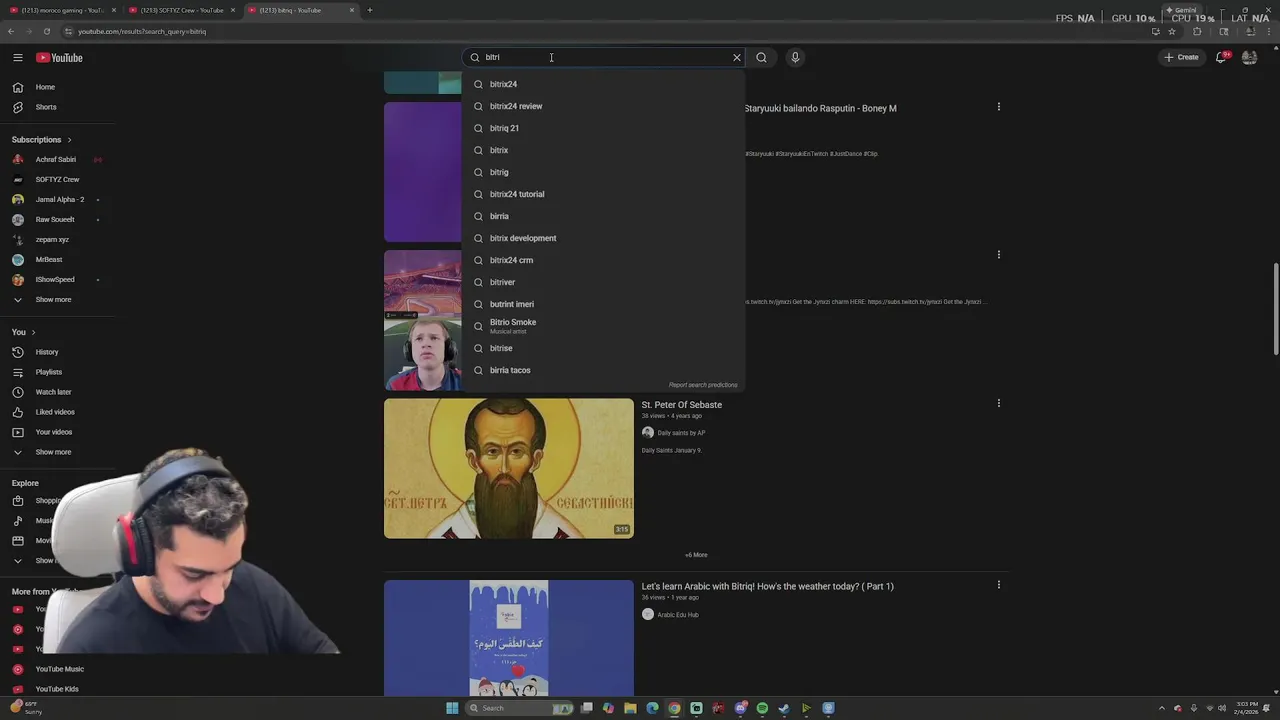Open more options for Let's learn Arabic video
The height and width of the screenshot is (720, 1280).
coord(998,585)
